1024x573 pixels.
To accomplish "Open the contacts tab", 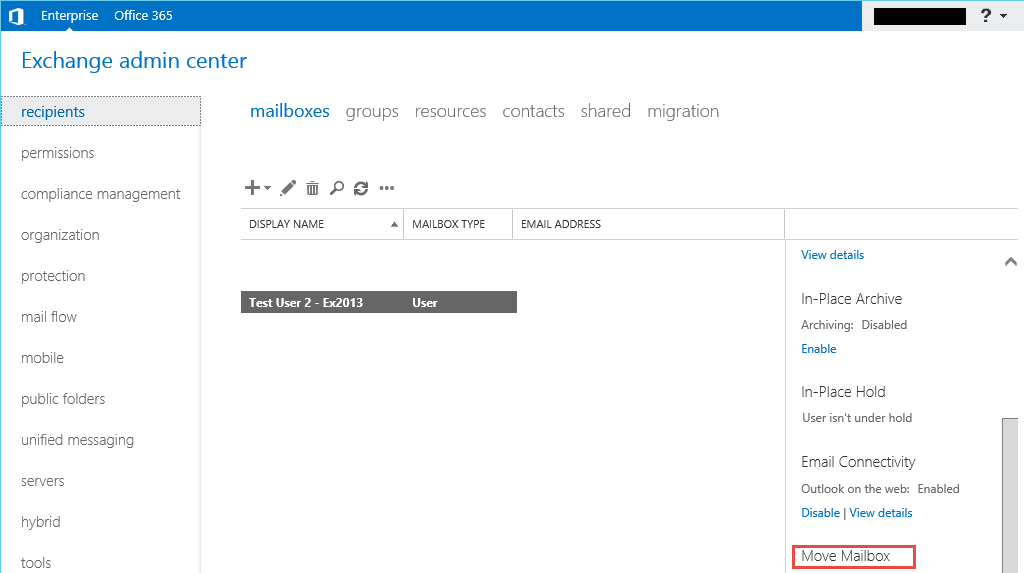I will 534,111.
